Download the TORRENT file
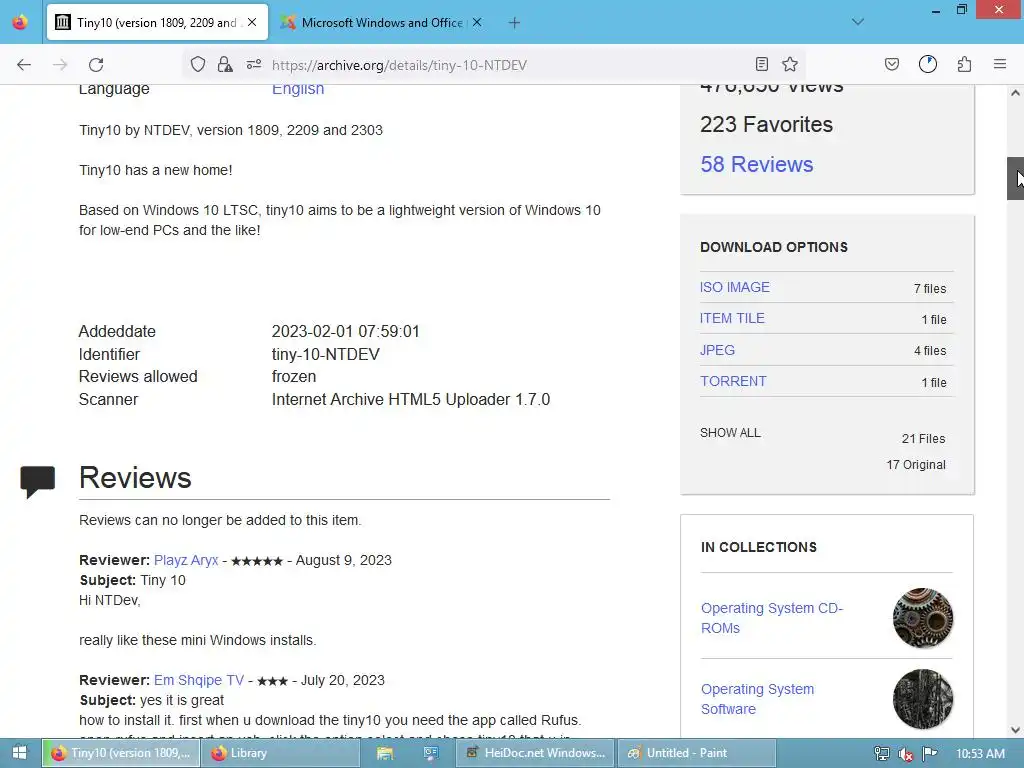Image resolution: width=1024 pixels, height=768 pixels. click(x=733, y=381)
